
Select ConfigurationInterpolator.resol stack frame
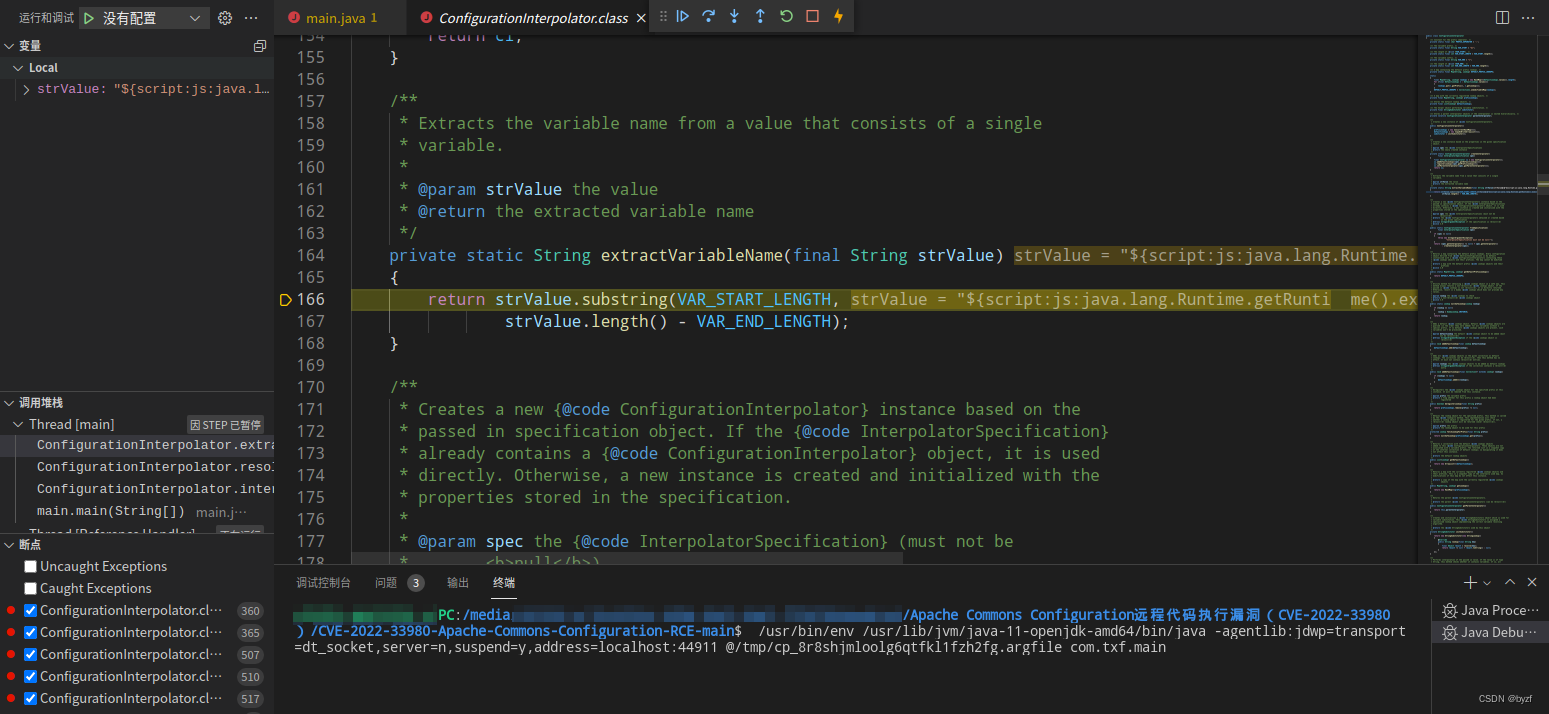(137, 468)
